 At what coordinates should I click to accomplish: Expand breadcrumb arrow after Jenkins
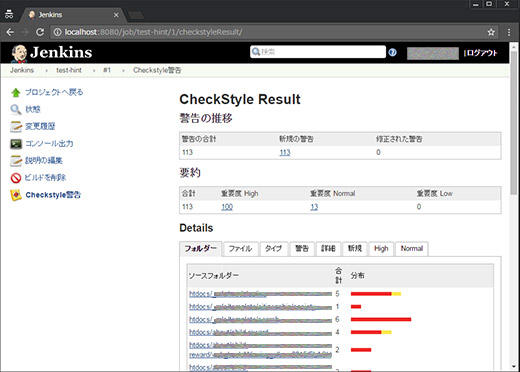[x=46, y=70]
